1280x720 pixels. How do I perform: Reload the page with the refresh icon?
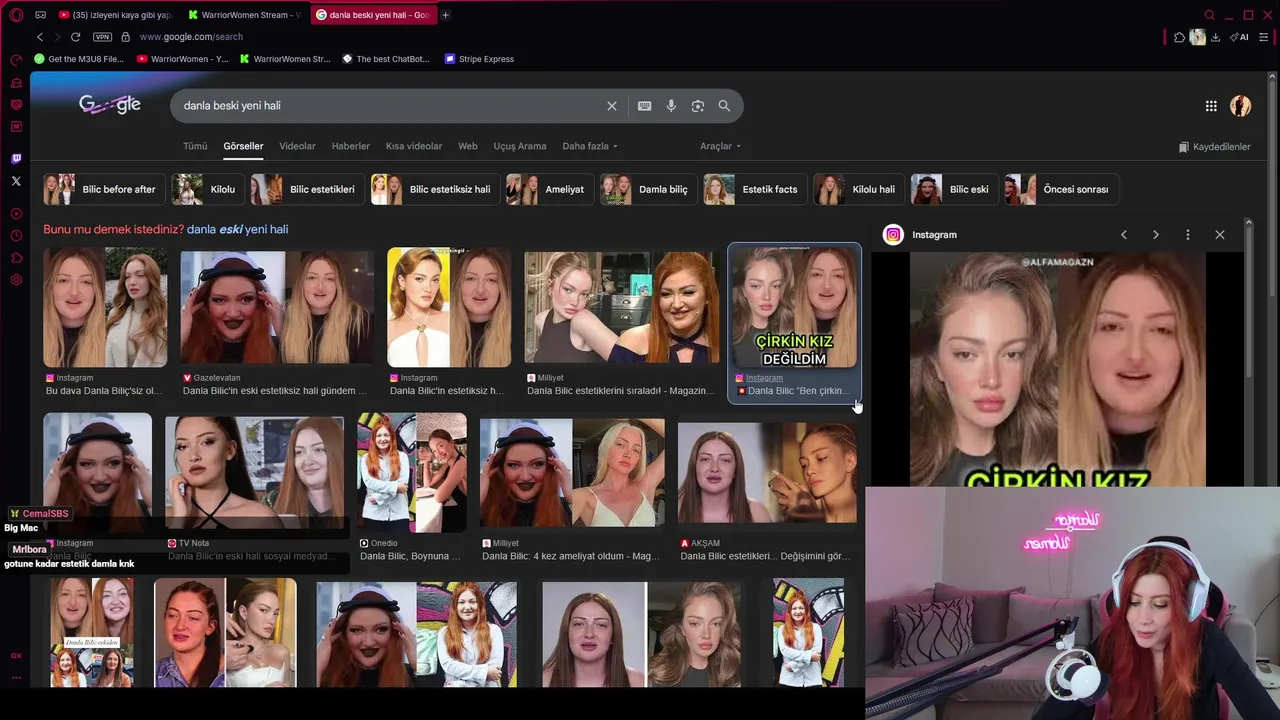tap(75, 37)
